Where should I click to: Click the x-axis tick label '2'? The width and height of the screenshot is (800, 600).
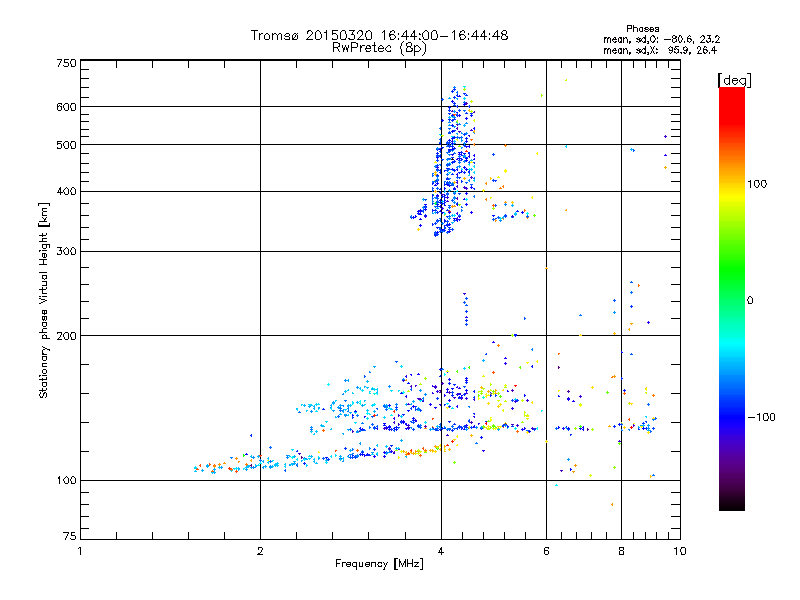click(260, 551)
